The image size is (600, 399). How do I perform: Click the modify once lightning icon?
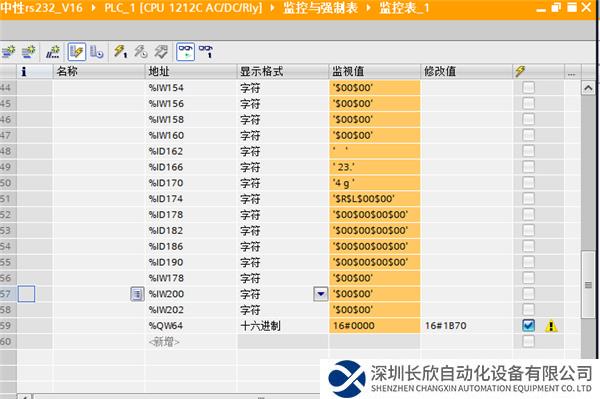(x=120, y=52)
